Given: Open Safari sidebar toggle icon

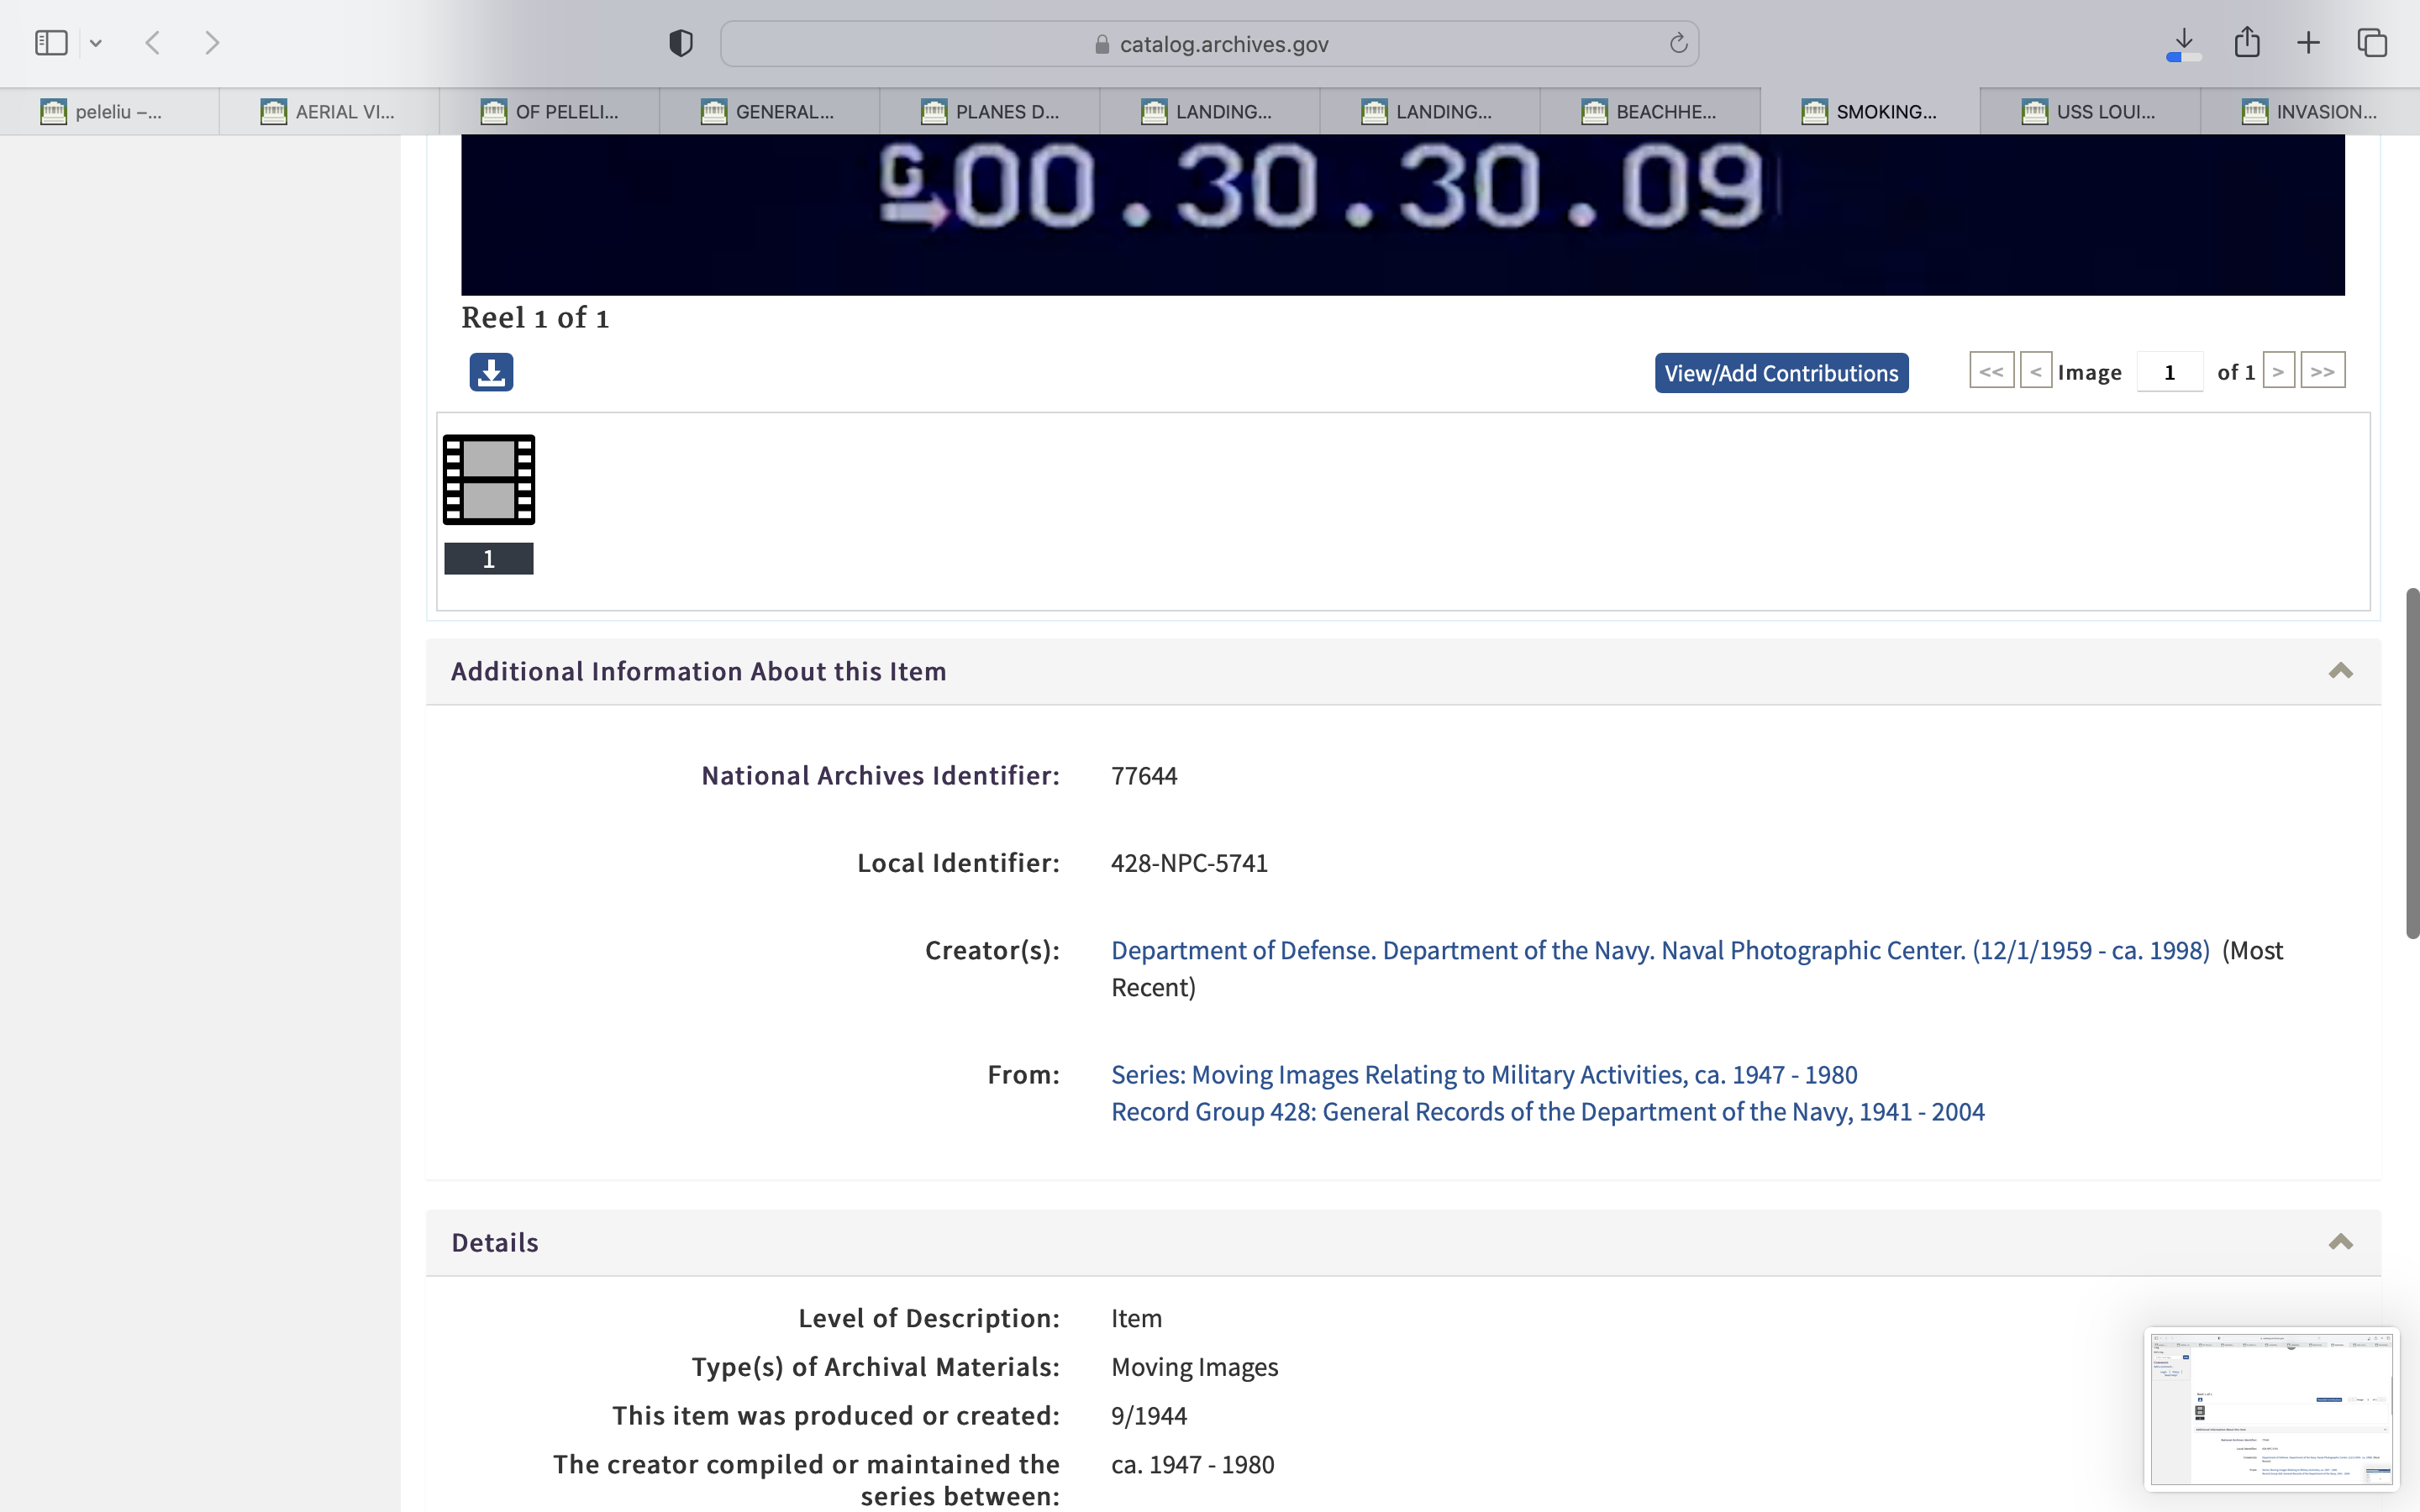Looking at the screenshot, I should point(51,43).
